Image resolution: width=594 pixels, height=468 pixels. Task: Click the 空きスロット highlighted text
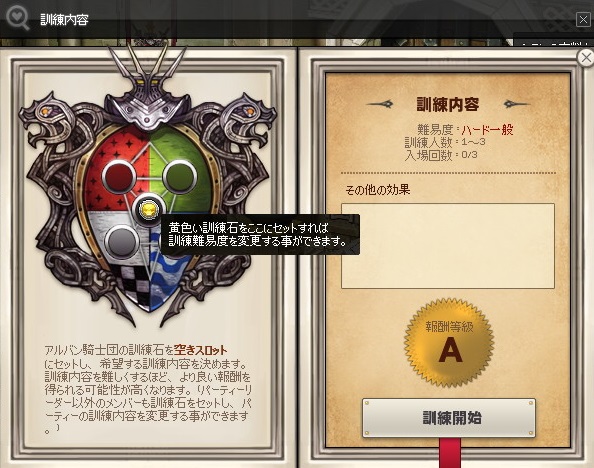(x=200, y=350)
